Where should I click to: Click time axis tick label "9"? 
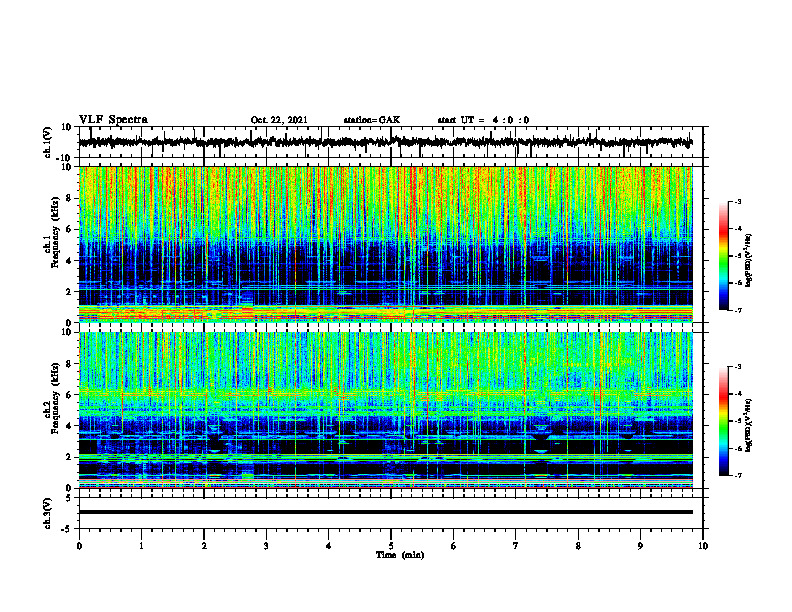[x=640, y=546]
